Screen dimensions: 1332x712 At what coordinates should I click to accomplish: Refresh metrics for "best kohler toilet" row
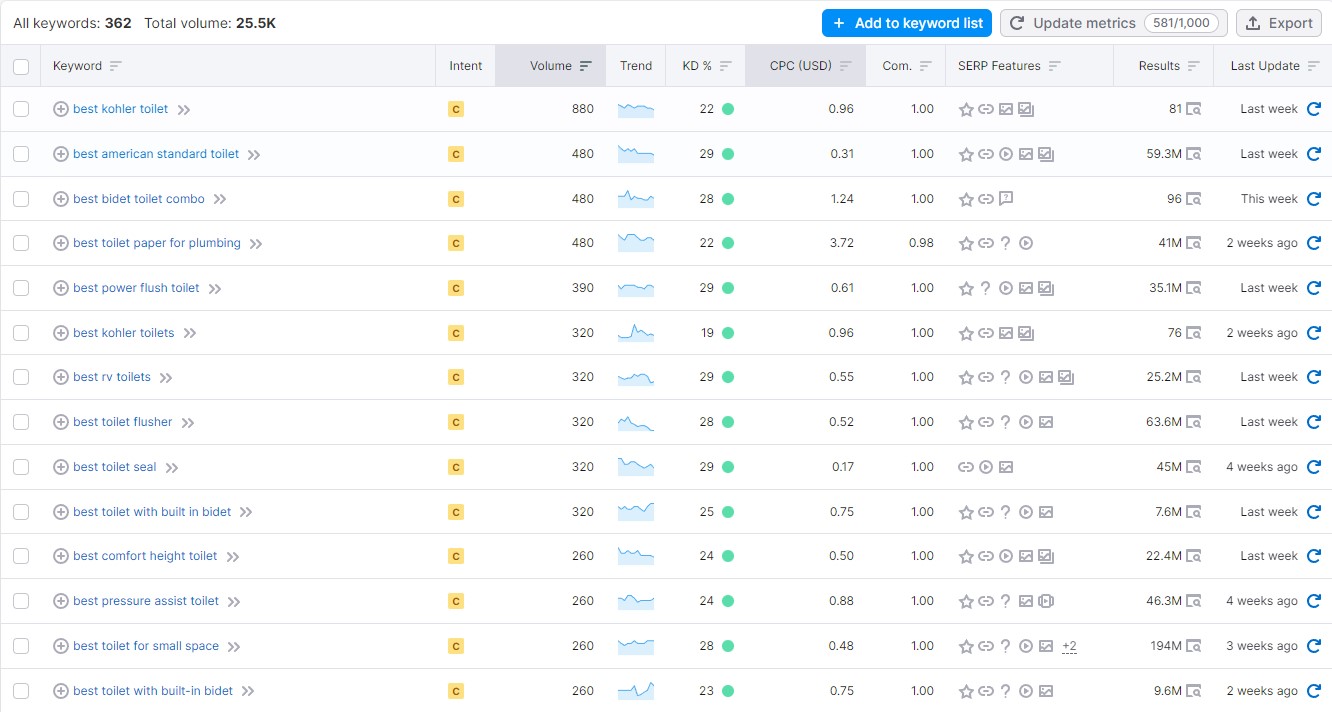(1315, 109)
